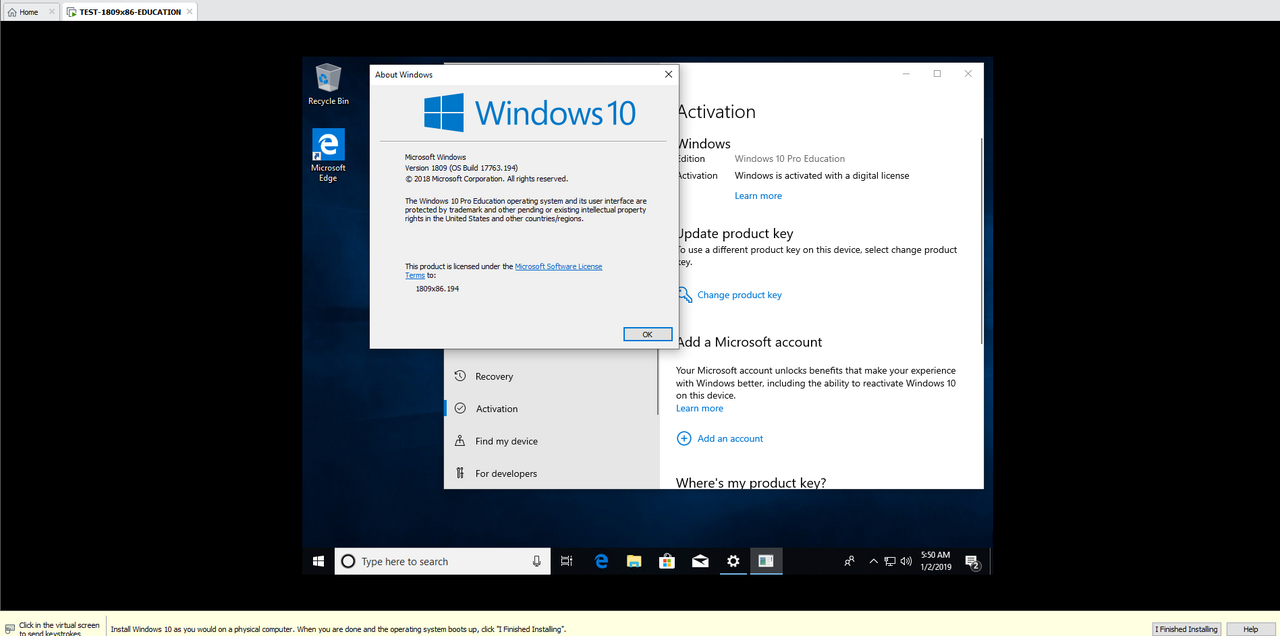The width and height of the screenshot is (1280, 636).
Task: Minimize the Settings window
Action: coord(905,73)
